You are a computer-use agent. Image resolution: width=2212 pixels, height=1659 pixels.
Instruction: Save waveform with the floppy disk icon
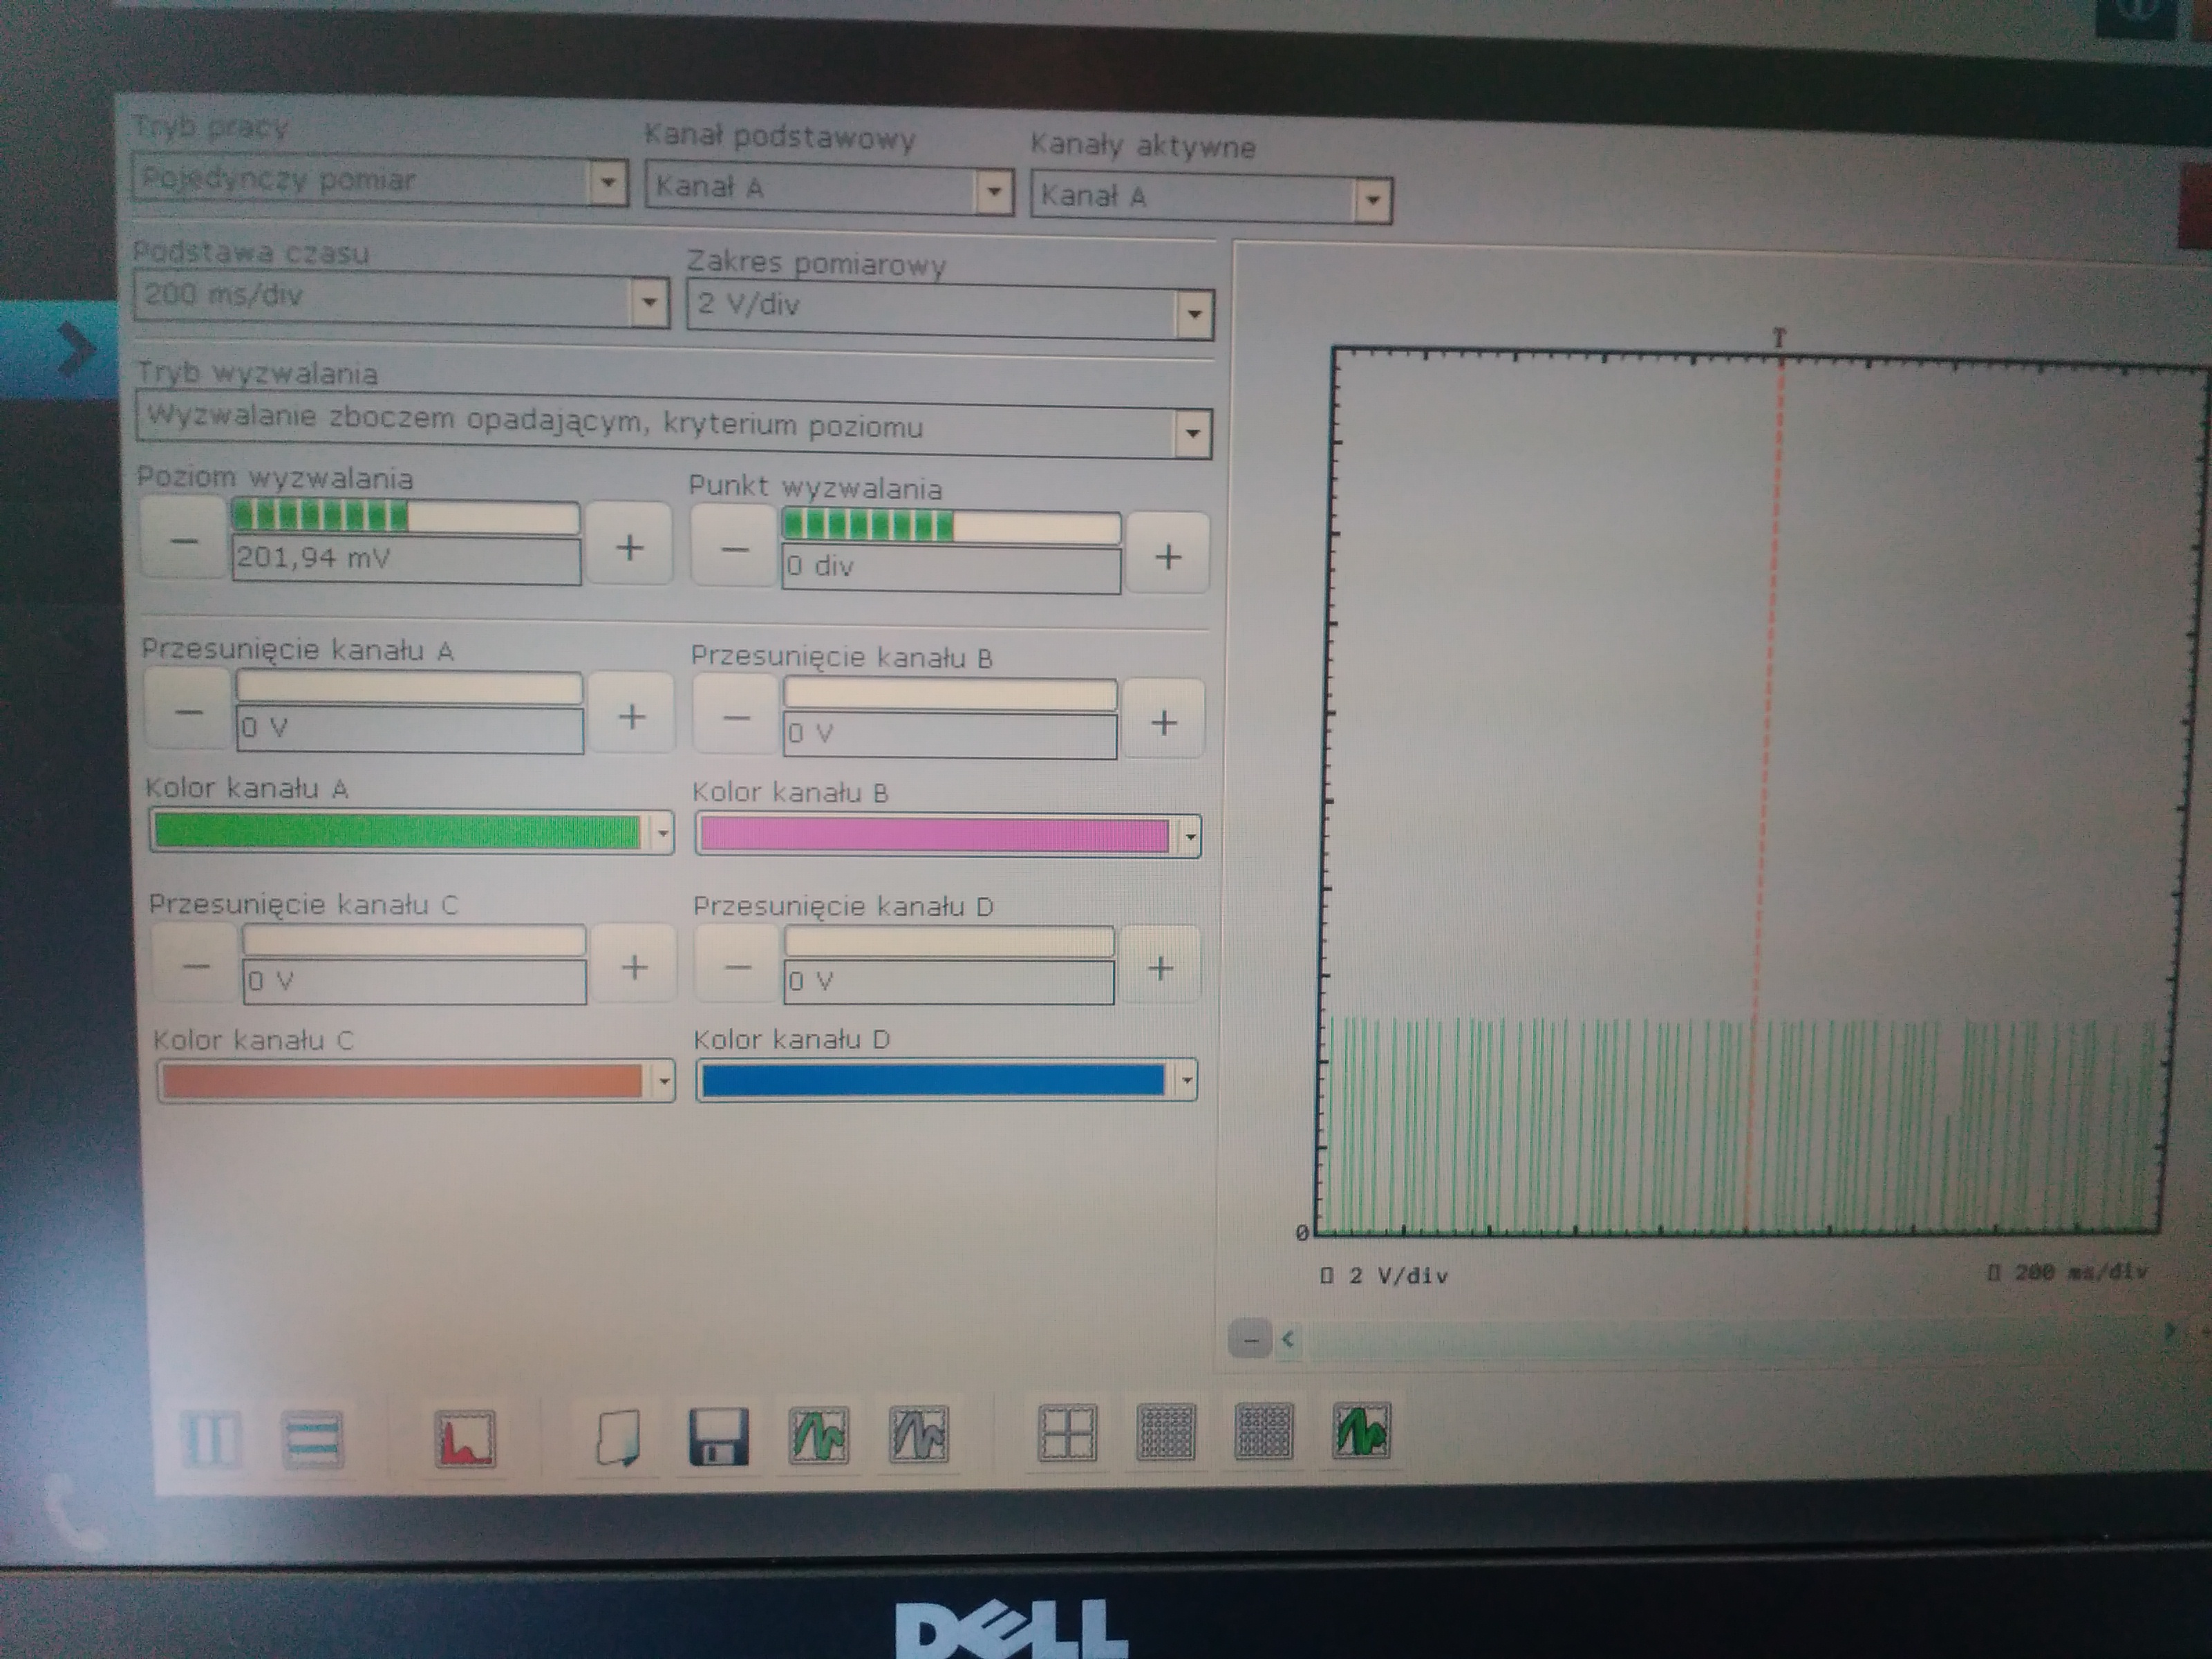[718, 1438]
